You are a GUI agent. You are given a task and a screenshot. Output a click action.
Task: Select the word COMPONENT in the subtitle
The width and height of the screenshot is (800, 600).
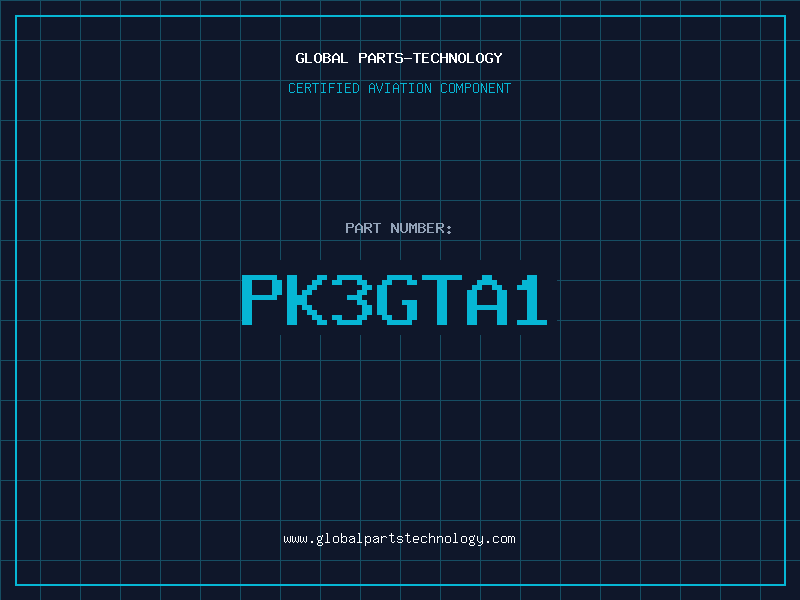475,88
